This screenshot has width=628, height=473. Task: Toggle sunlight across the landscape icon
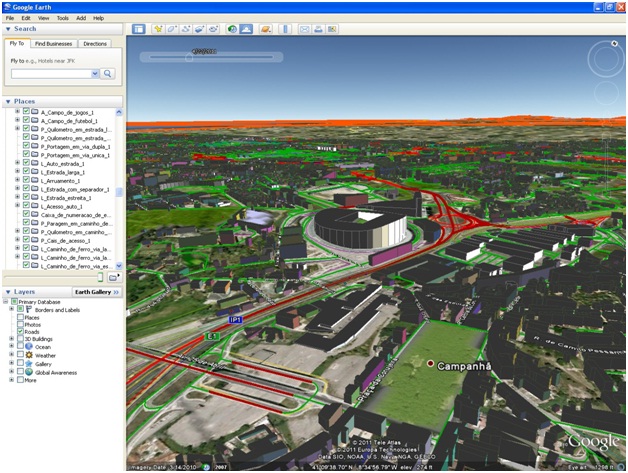point(246,29)
